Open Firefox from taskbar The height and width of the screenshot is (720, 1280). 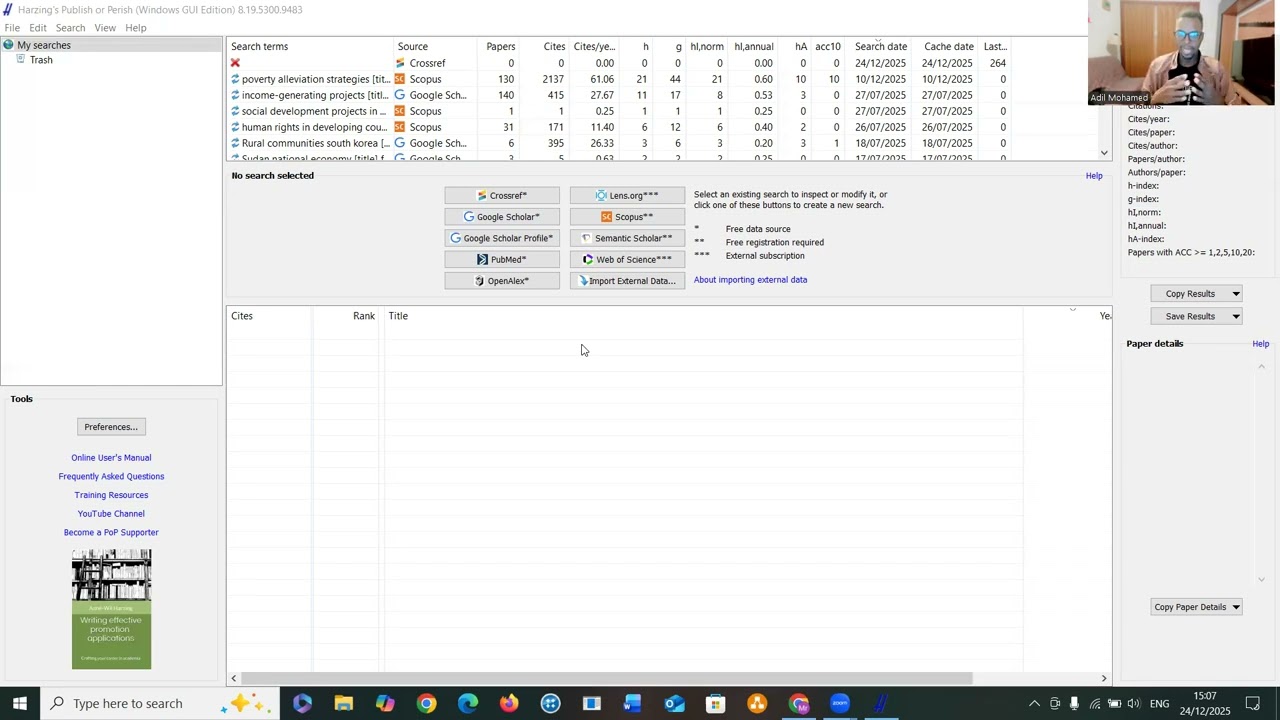coord(509,704)
